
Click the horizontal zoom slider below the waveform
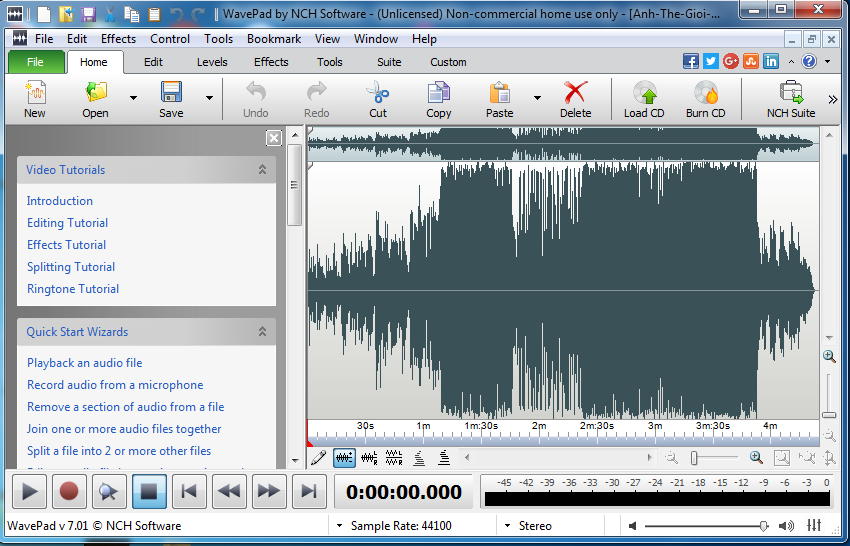[712, 458]
